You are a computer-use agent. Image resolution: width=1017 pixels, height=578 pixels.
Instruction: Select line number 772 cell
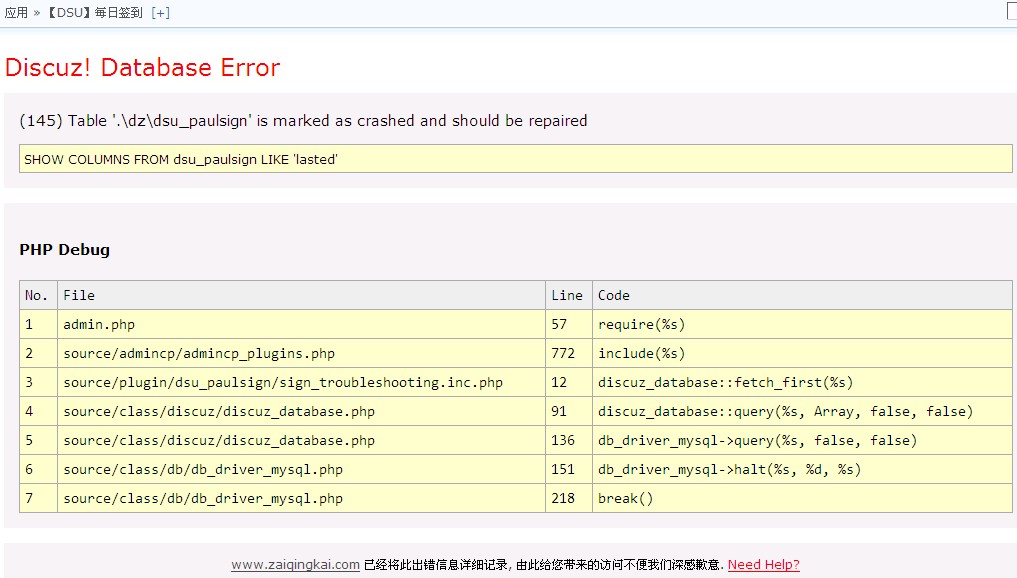click(x=569, y=354)
